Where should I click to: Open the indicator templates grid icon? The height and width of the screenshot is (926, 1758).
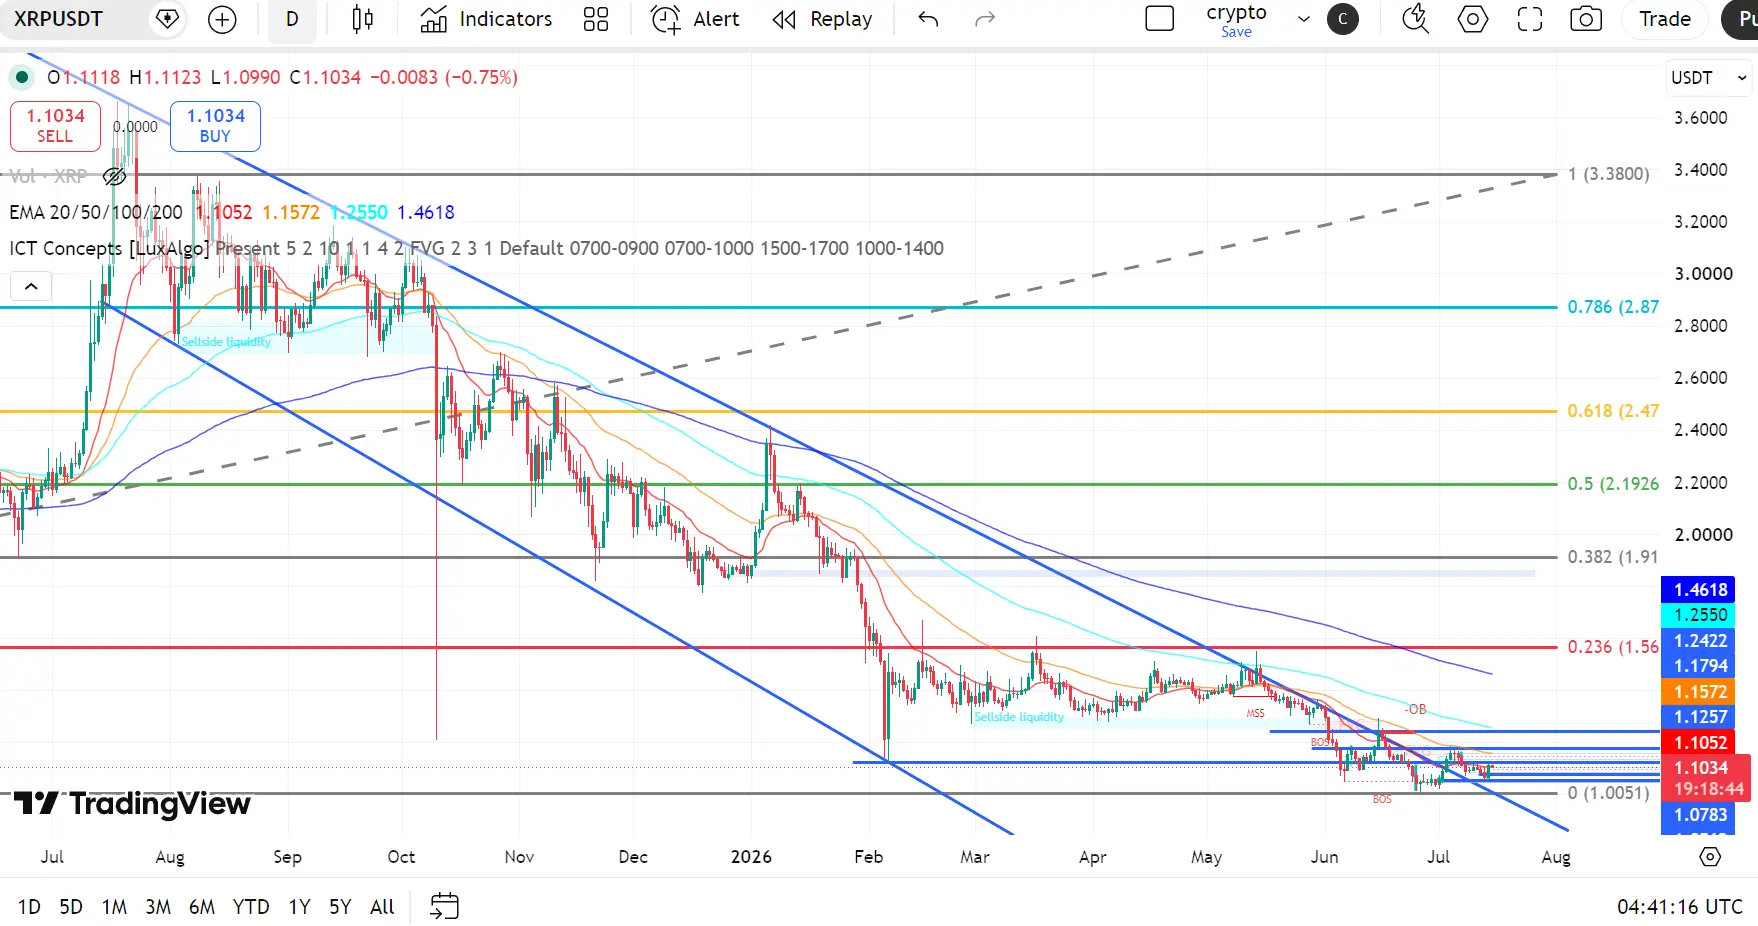point(596,19)
